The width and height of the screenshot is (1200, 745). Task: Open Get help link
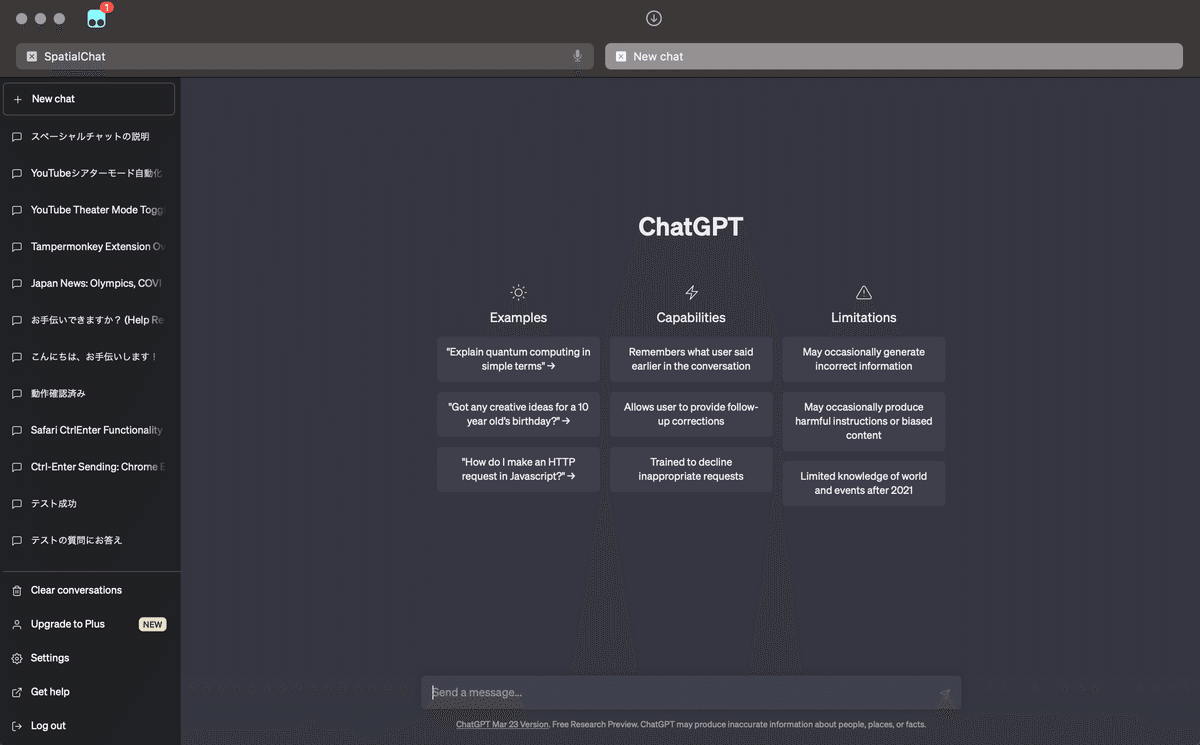tap(90, 692)
